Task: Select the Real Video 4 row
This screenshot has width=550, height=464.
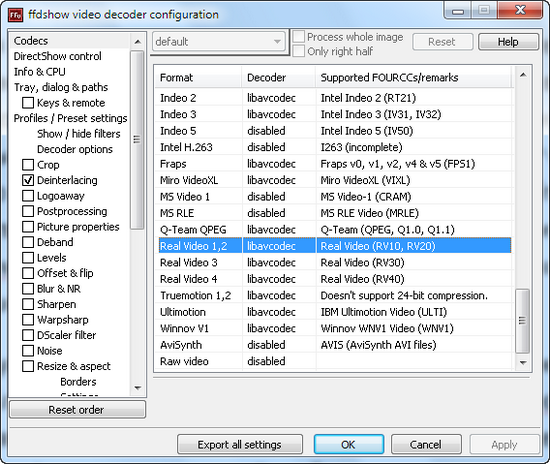Action: pyautogui.click(x=333, y=279)
